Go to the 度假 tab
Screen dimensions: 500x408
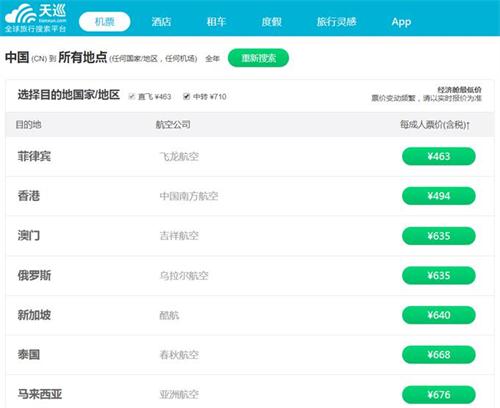(x=271, y=22)
